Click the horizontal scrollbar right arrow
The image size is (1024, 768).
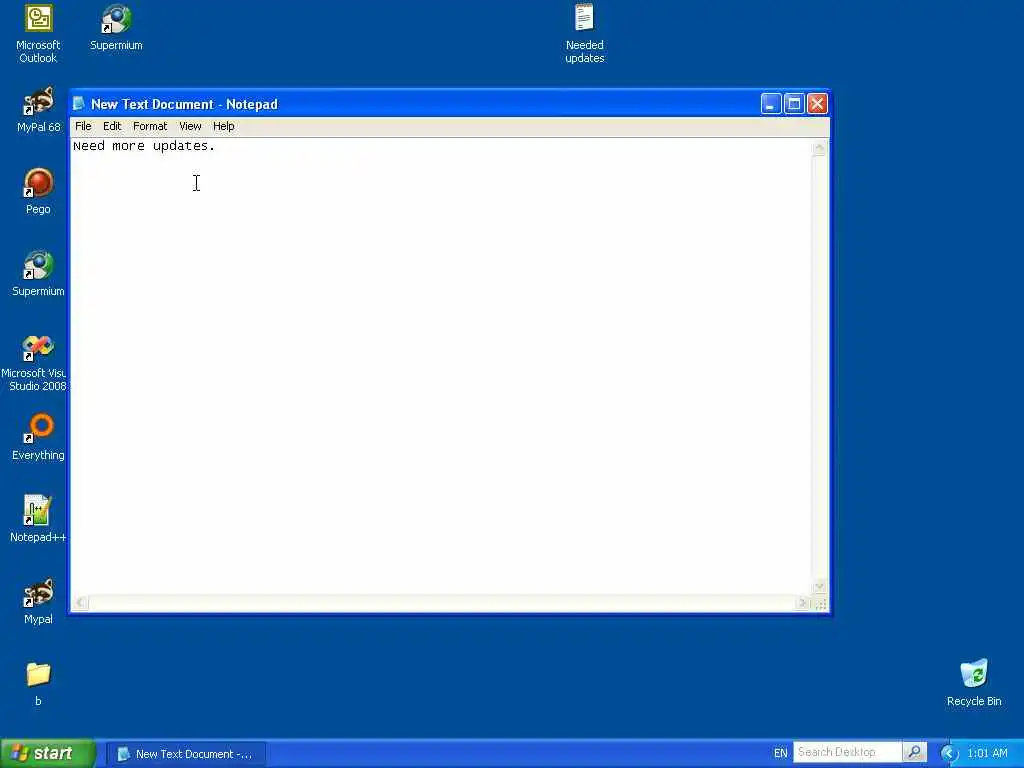point(803,603)
